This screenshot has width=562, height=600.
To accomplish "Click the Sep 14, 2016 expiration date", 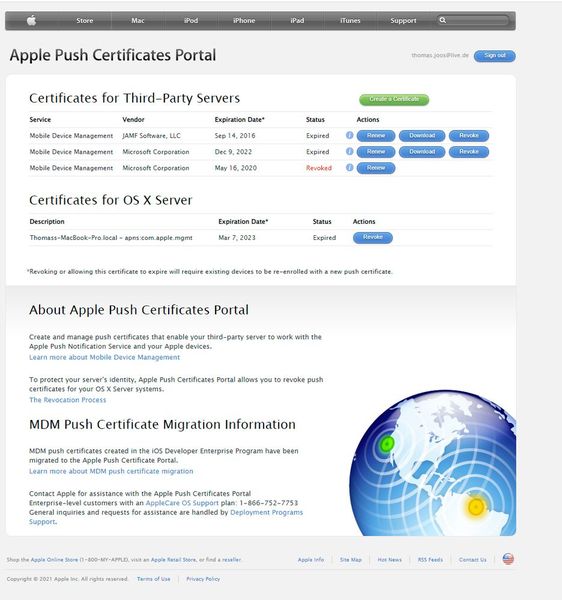I will (x=235, y=136).
